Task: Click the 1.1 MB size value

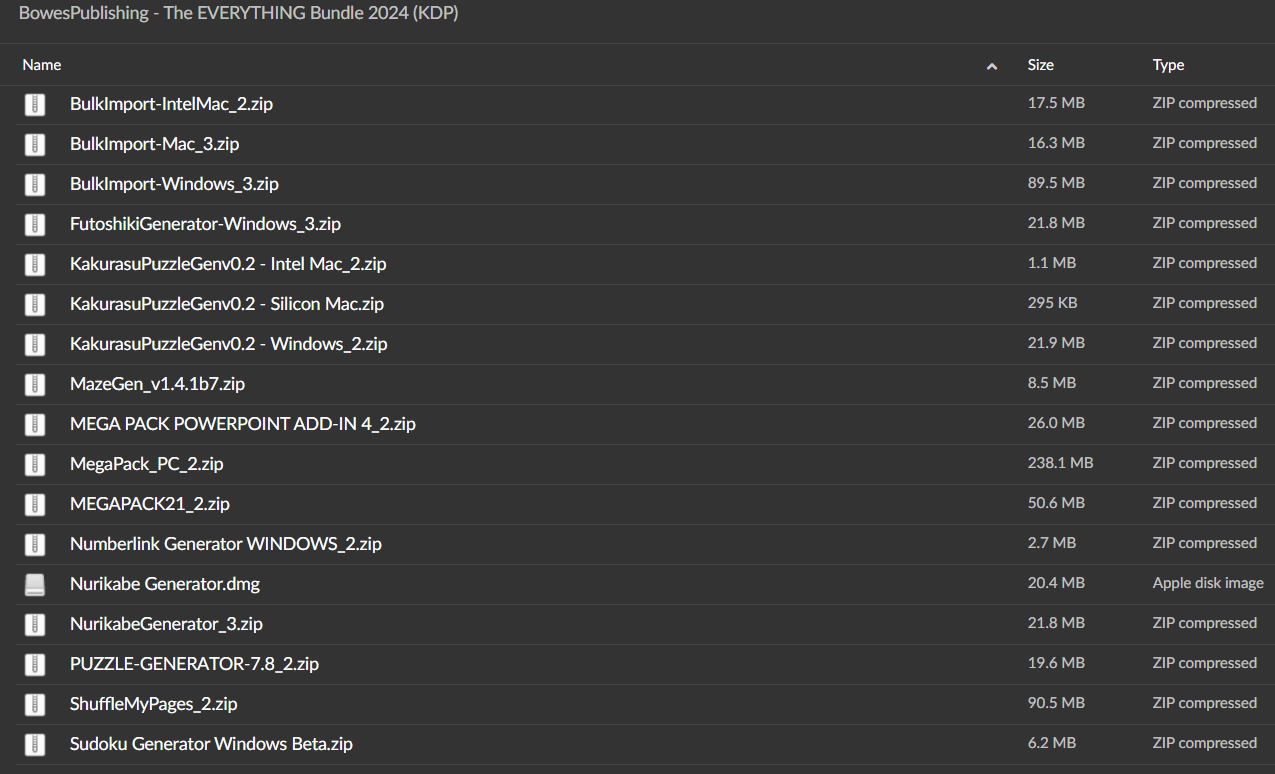Action: tap(1052, 263)
